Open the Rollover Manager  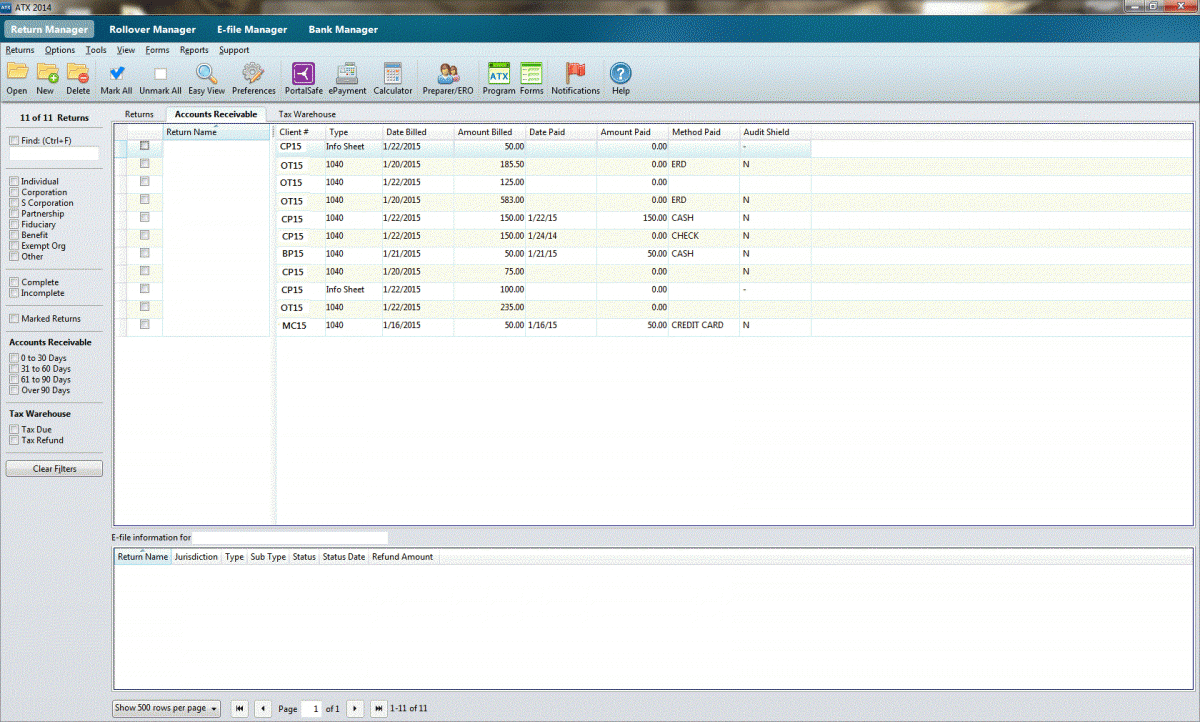click(152, 29)
